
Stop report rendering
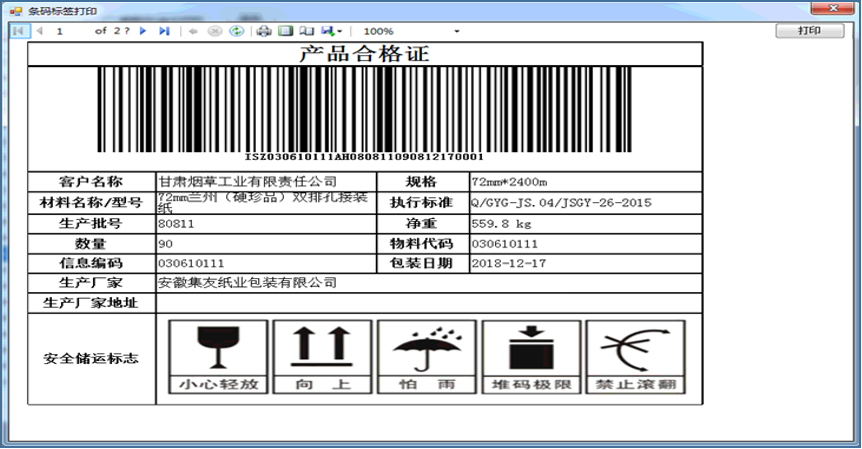[x=215, y=31]
